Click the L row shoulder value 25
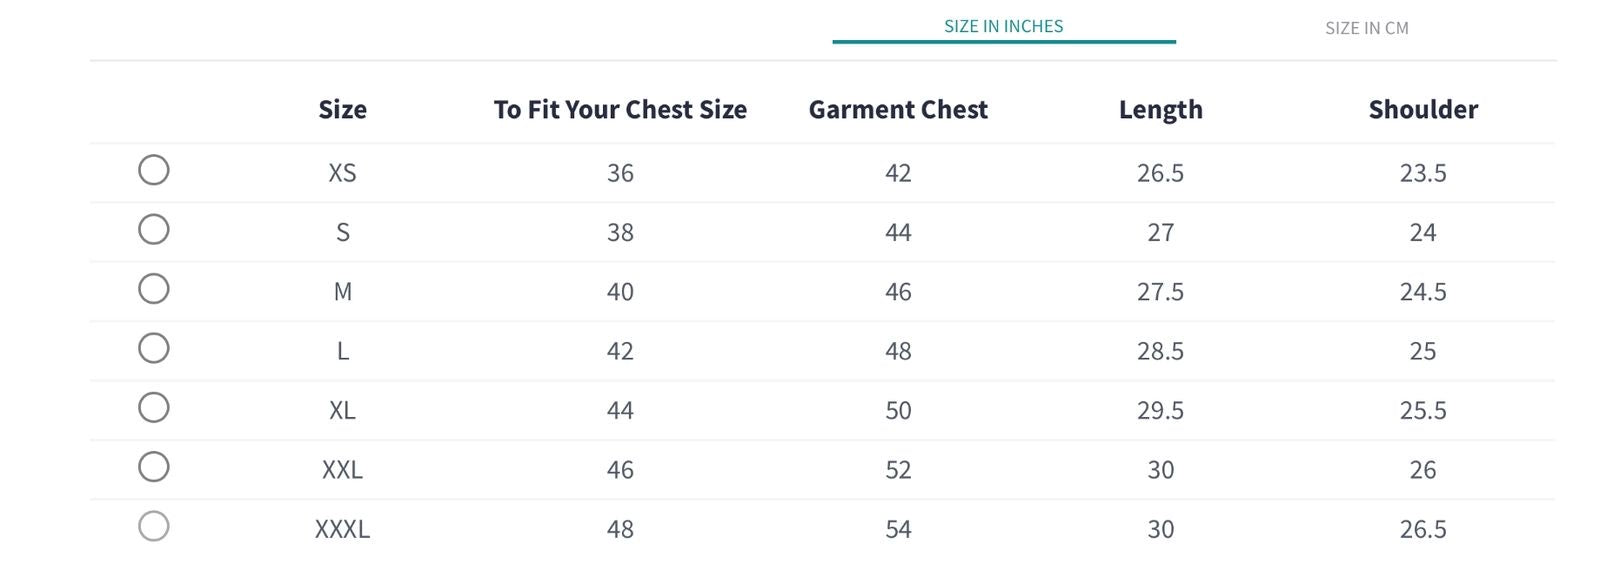 (1422, 351)
